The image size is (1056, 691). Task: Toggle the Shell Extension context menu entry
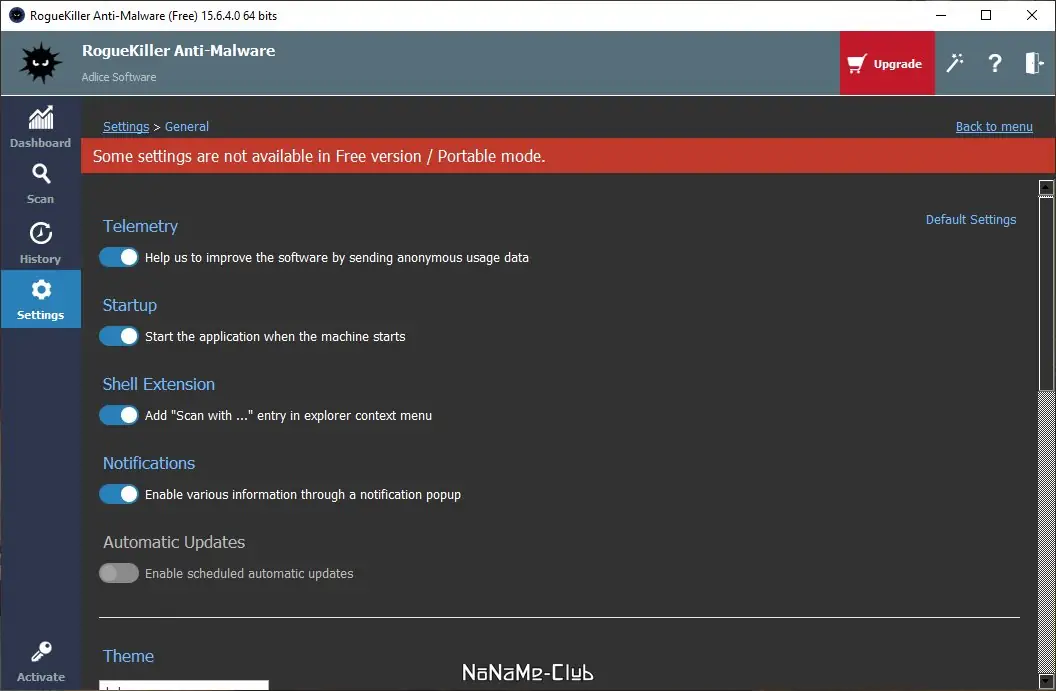coord(119,415)
